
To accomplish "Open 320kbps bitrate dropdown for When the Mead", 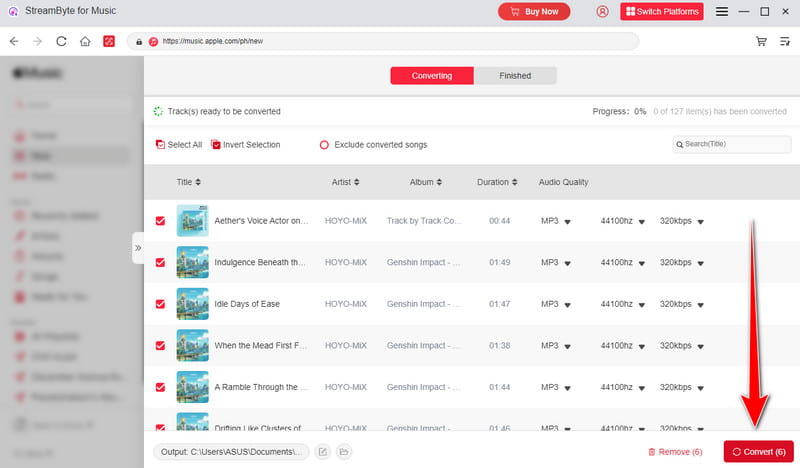I will (x=700, y=346).
